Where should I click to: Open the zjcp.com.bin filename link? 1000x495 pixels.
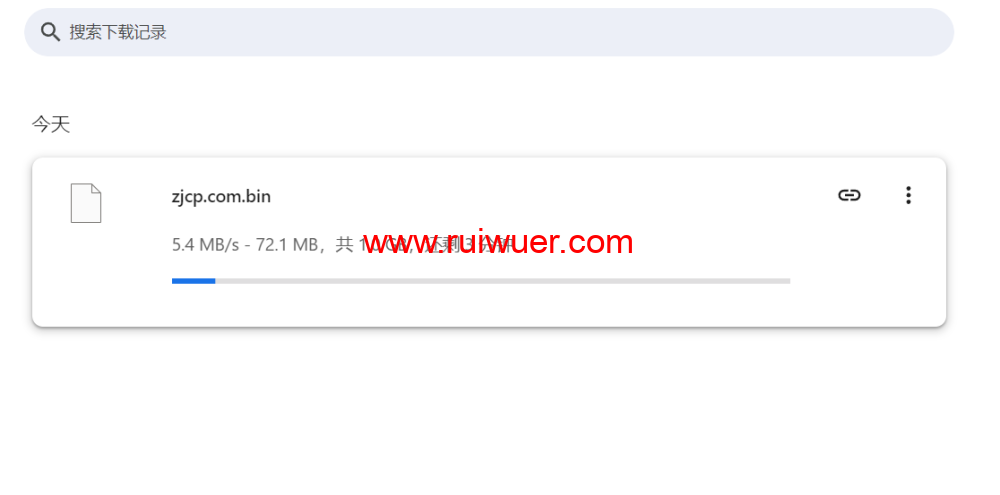pos(221,196)
